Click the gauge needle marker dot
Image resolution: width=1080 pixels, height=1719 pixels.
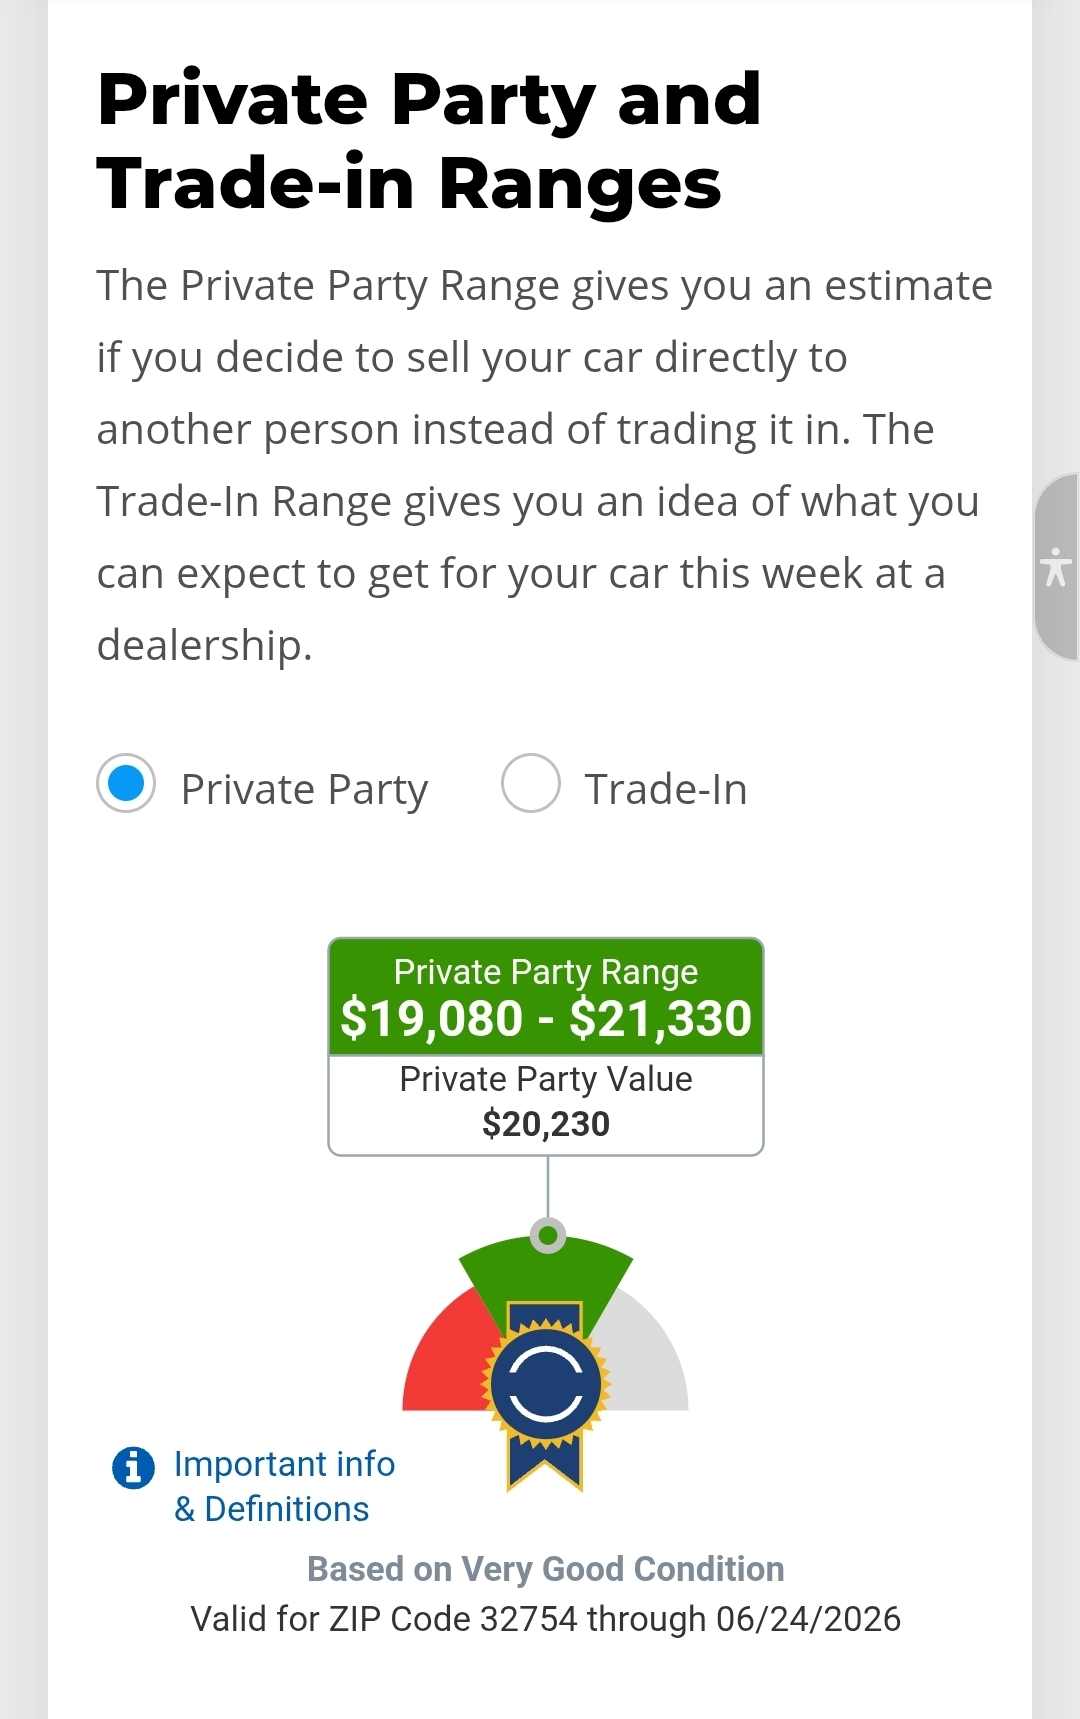[547, 1236]
